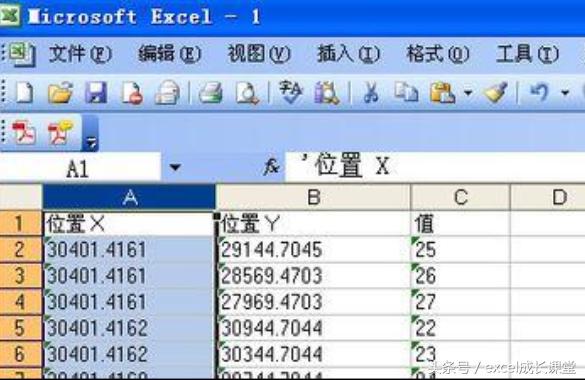This screenshot has width=585, height=380.
Task: Click cell C5 with value 22
Action: click(460, 329)
